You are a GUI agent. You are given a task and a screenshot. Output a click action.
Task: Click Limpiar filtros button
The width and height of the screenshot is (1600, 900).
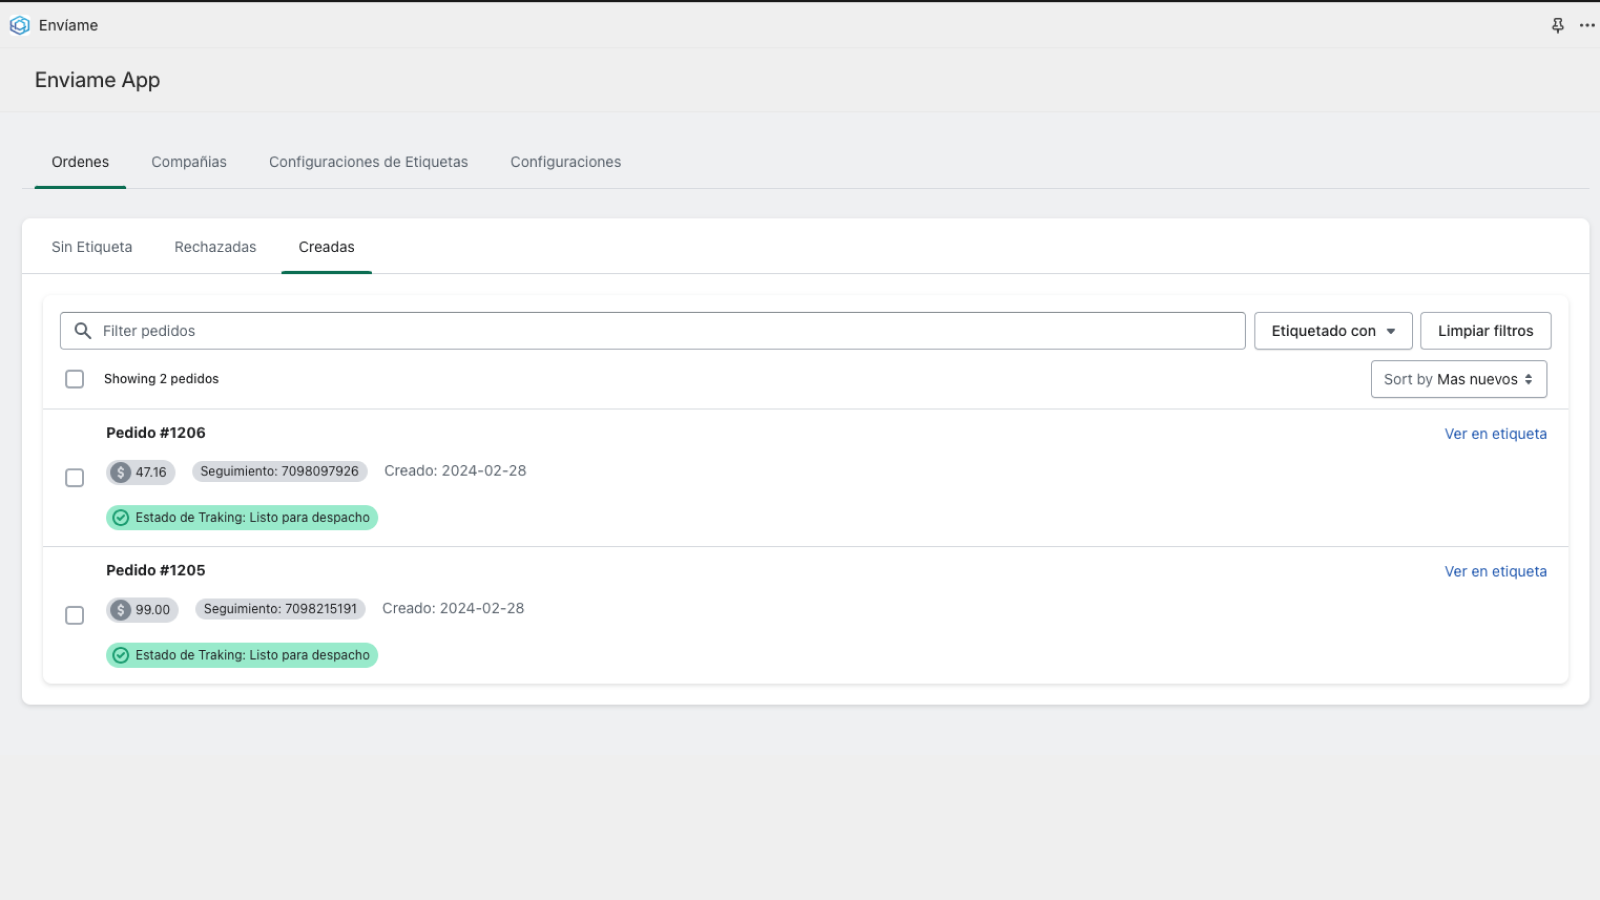click(x=1485, y=331)
